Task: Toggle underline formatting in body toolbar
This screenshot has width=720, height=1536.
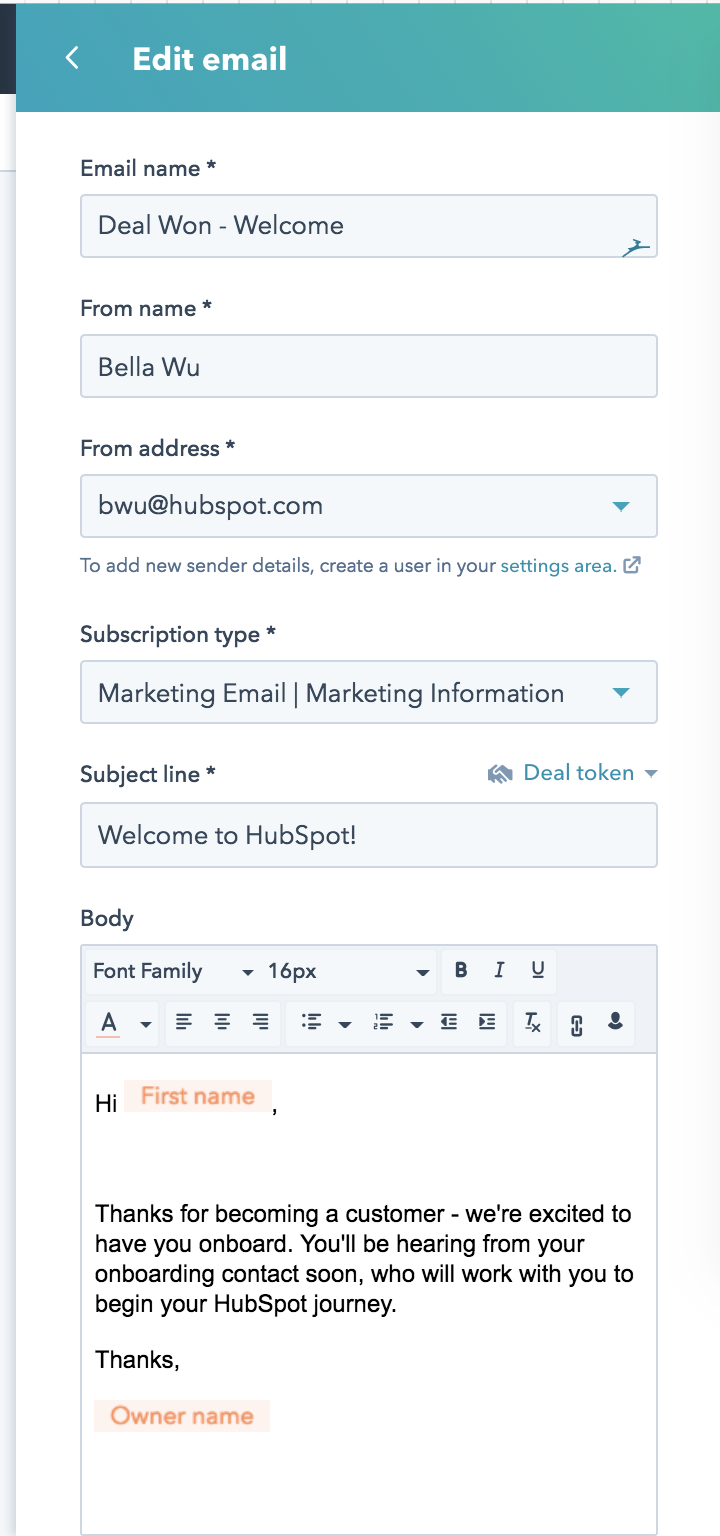Action: click(x=538, y=970)
